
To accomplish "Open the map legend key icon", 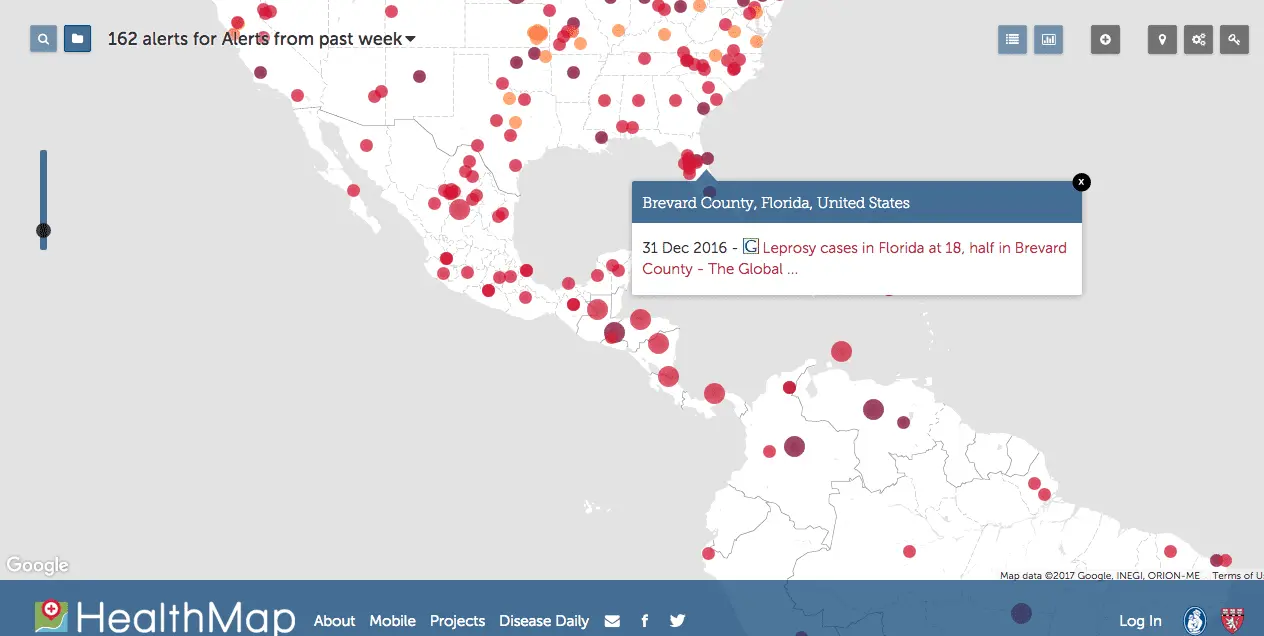I will tap(1234, 40).
